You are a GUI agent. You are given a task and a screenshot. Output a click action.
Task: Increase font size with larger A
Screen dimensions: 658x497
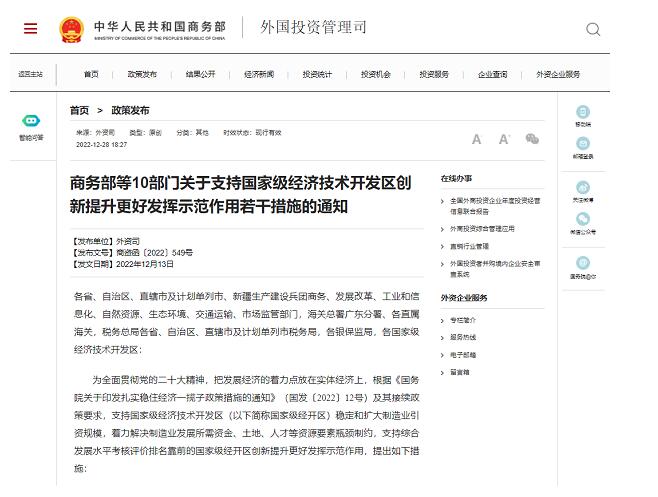point(504,139)
